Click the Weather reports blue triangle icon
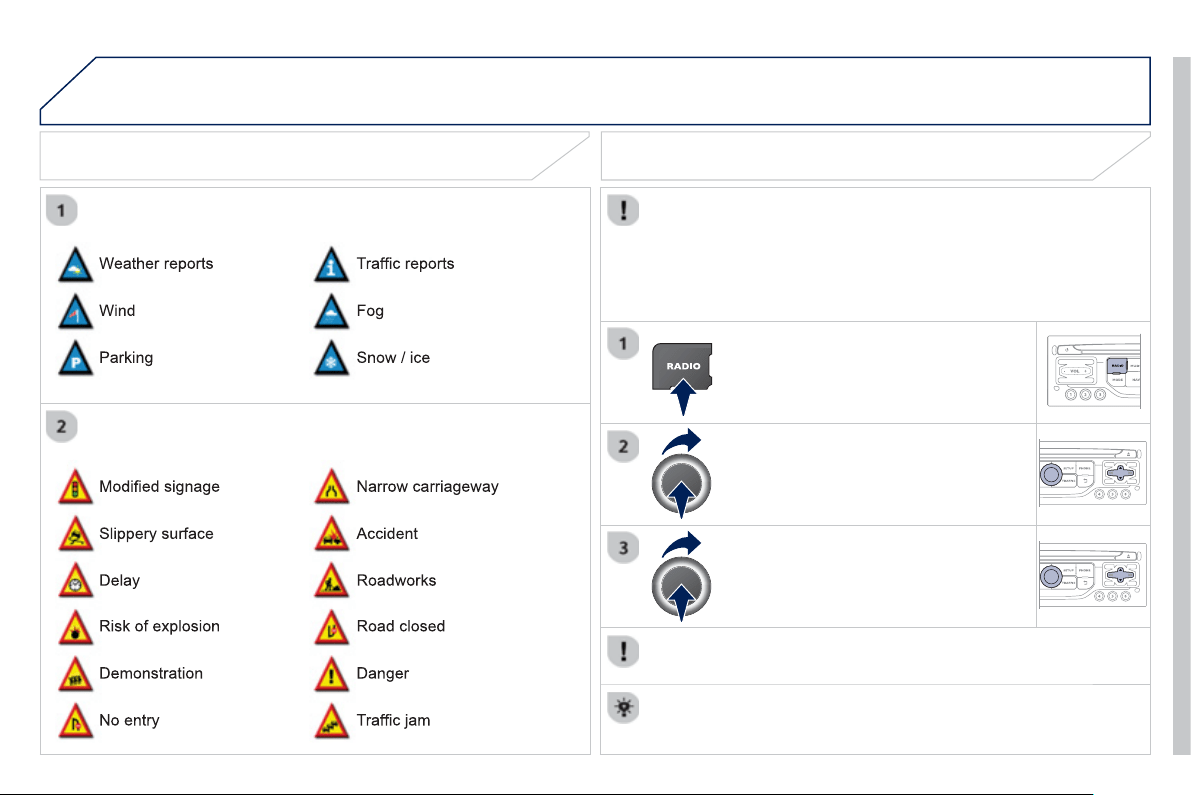Viewport: 1192px width, 795px height. tap(75, 264)
